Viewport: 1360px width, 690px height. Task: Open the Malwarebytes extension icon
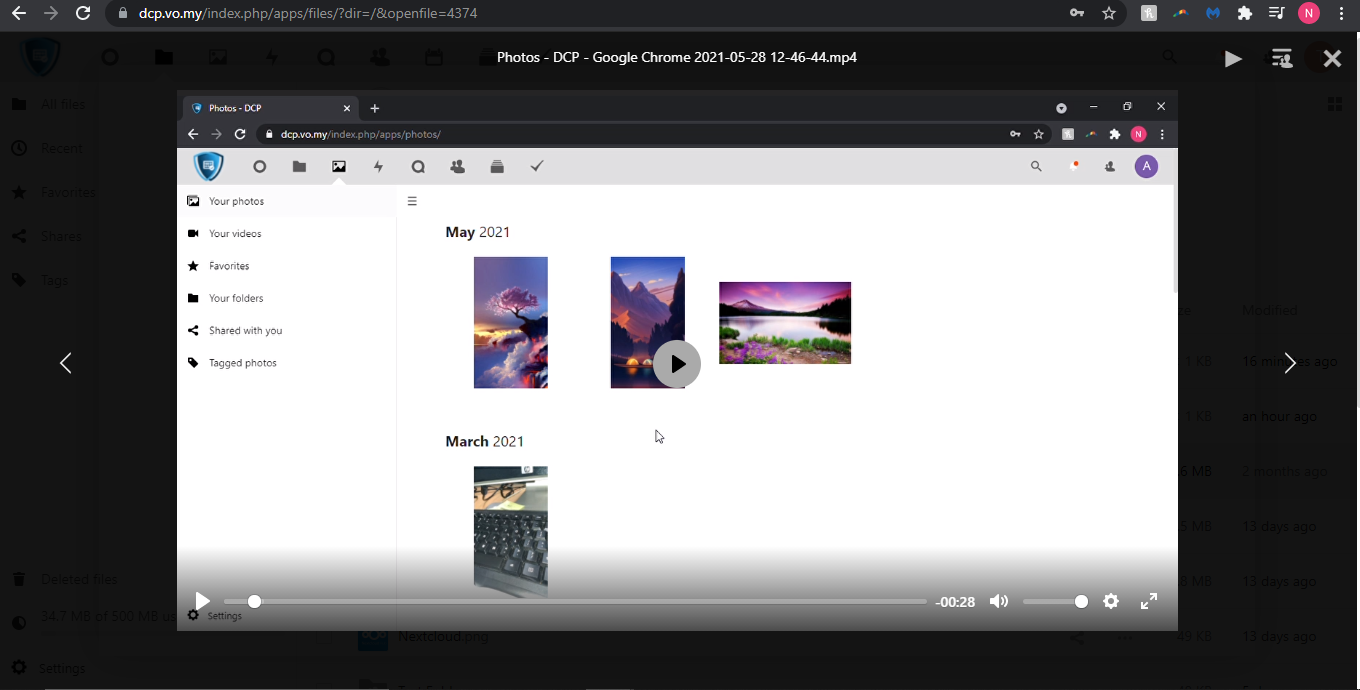(1213, 13)
